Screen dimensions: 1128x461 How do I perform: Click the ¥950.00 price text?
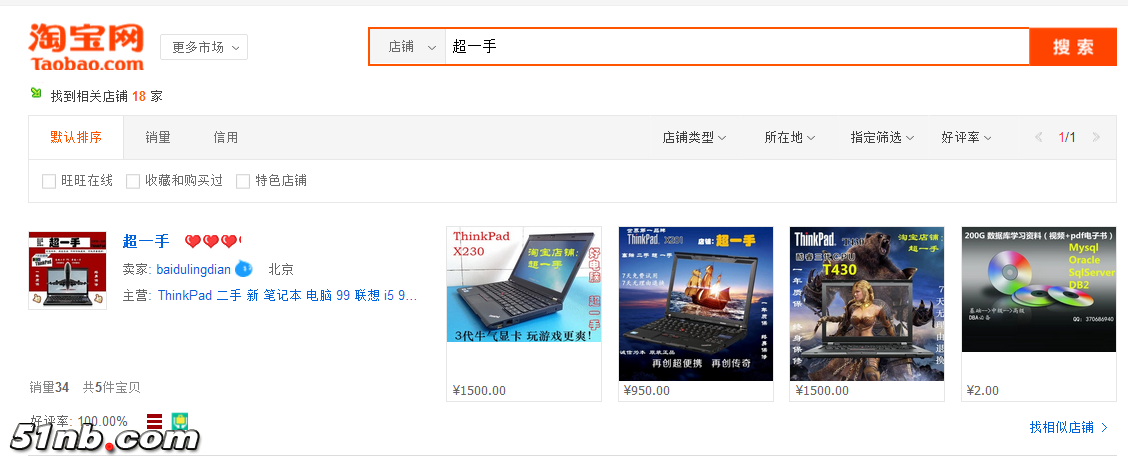point(647,391)
